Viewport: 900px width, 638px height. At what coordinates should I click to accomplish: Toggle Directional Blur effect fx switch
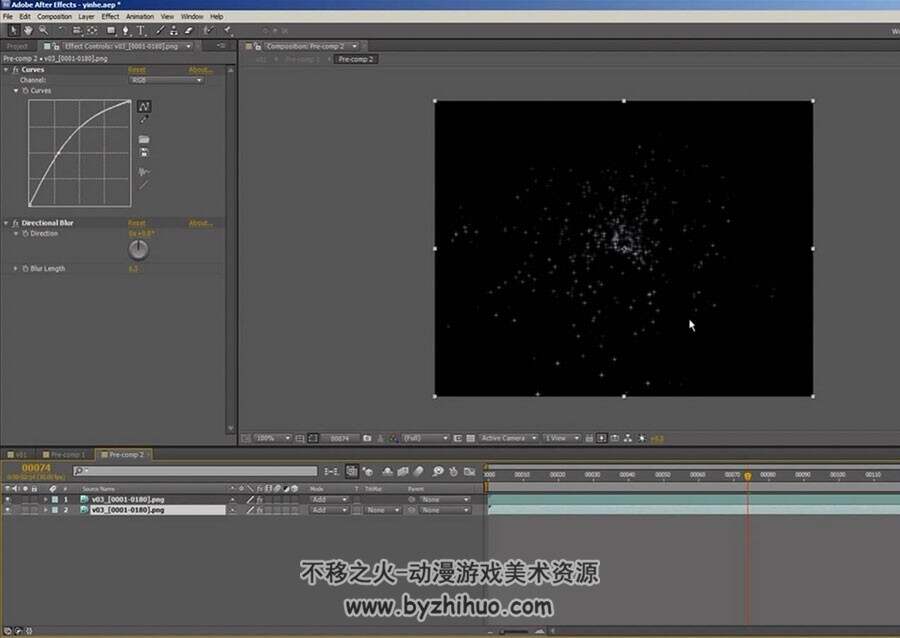point(15,223)
